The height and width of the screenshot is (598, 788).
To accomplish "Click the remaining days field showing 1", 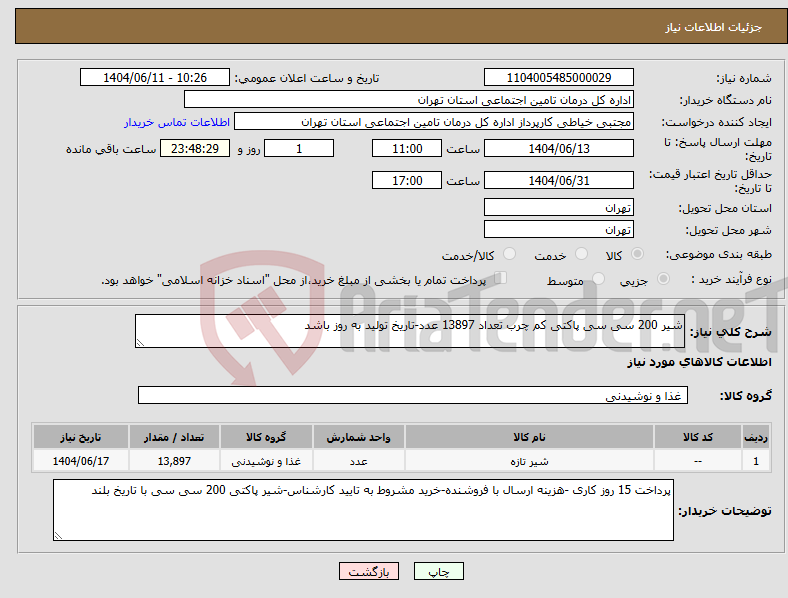I will pyautogui.click(x=299, y=148).
